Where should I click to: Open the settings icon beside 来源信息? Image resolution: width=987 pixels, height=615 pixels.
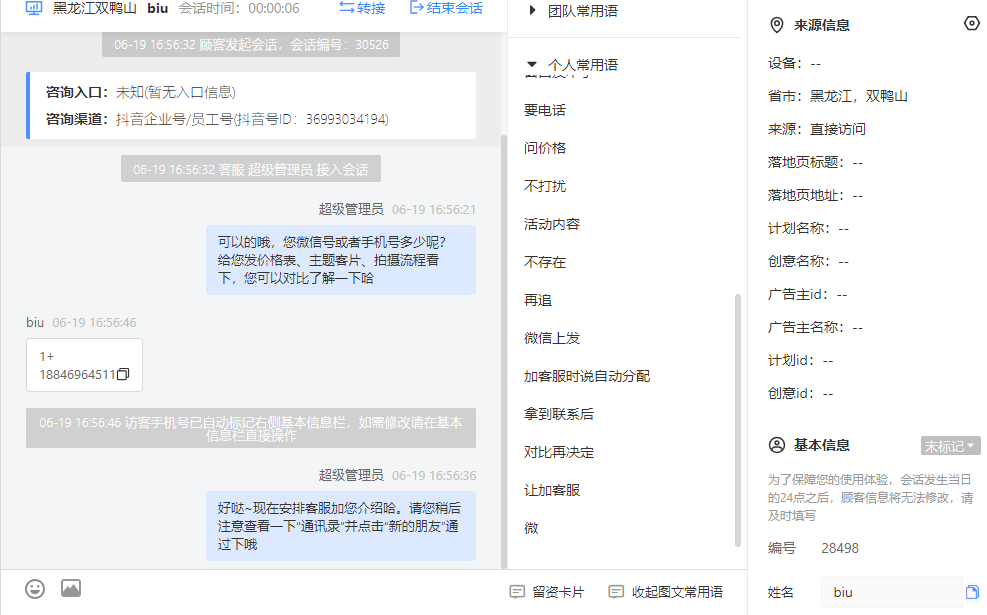point(972,23)
